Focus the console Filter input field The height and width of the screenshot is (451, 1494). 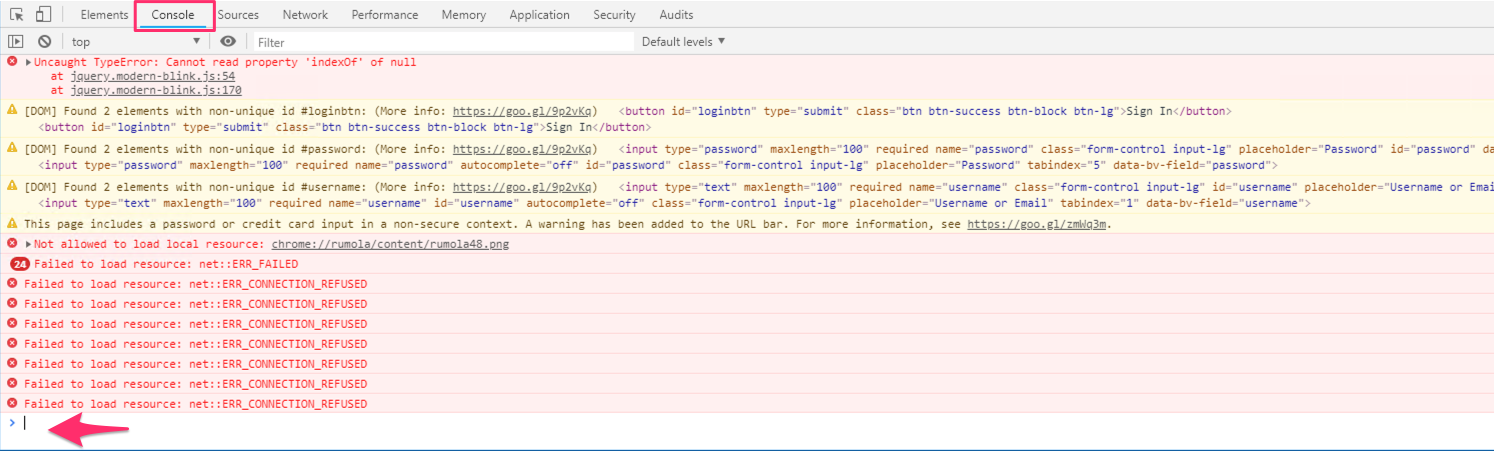[443, 42]
